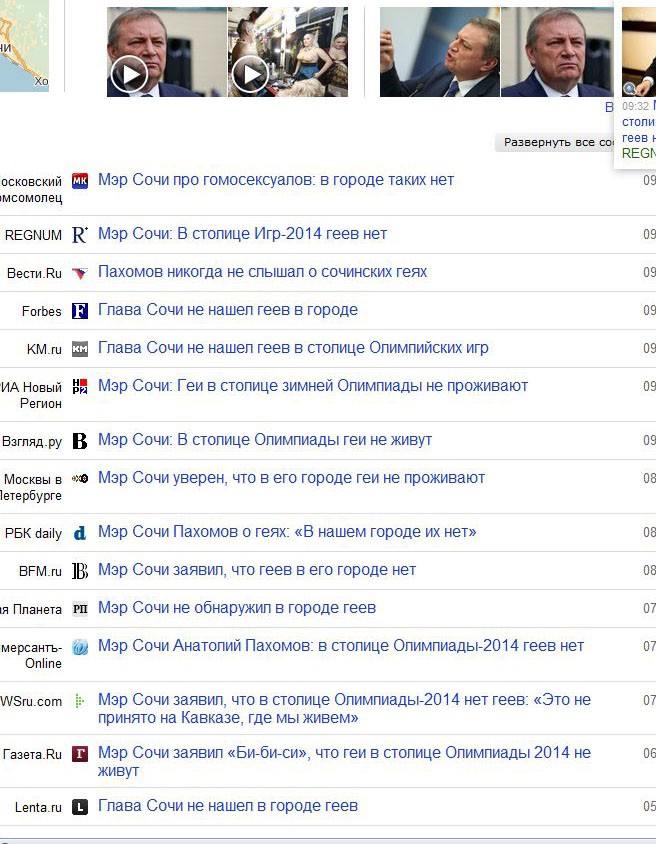Click the map thumbnail in top corner

point(24,45)
